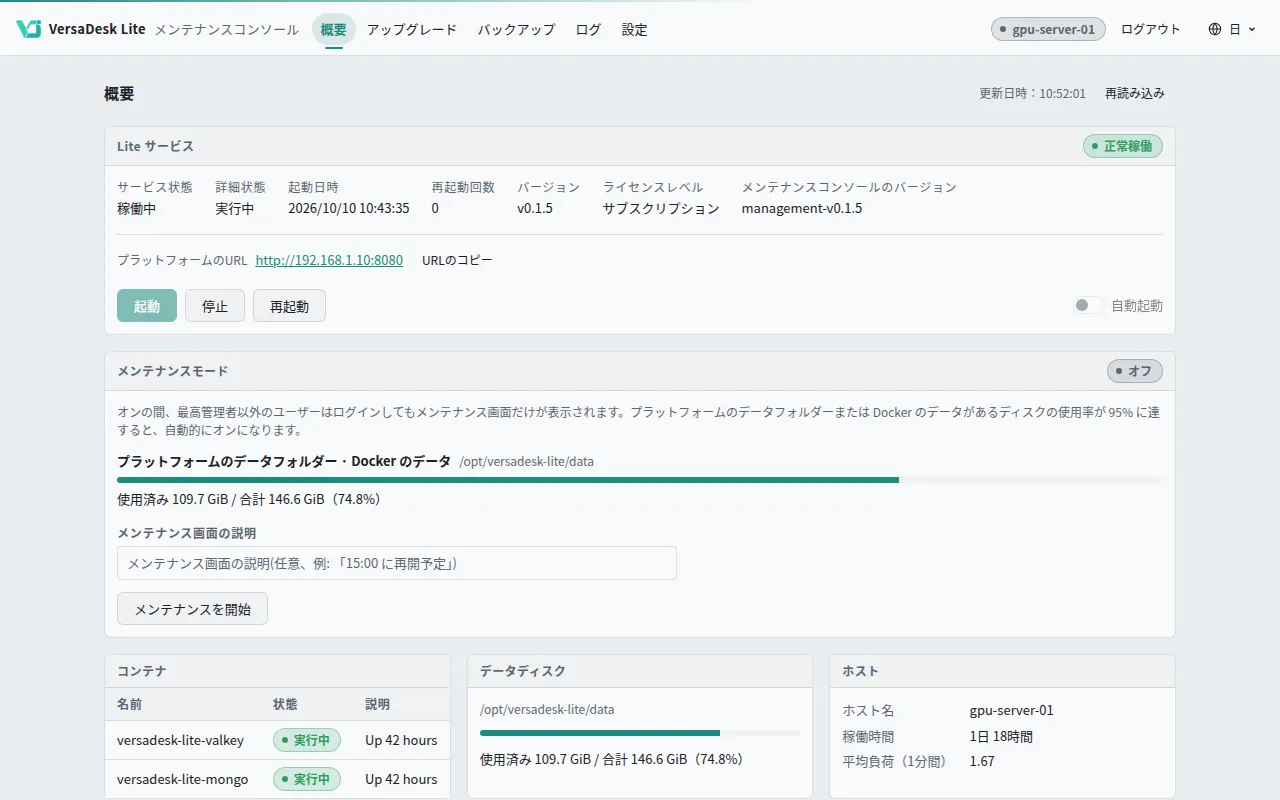
Task: Click the host name value gpu-server-01 in ホスト
Action: (1012, 711)
